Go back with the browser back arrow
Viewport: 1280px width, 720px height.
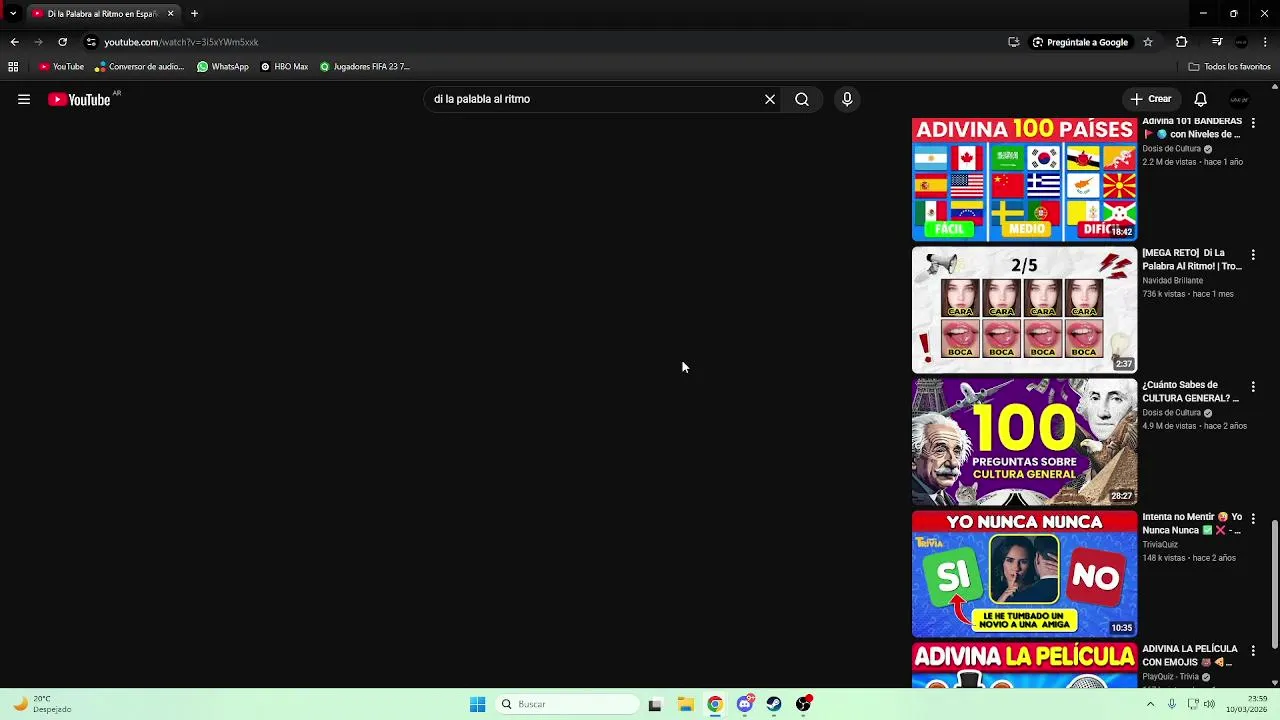[14, 42]
